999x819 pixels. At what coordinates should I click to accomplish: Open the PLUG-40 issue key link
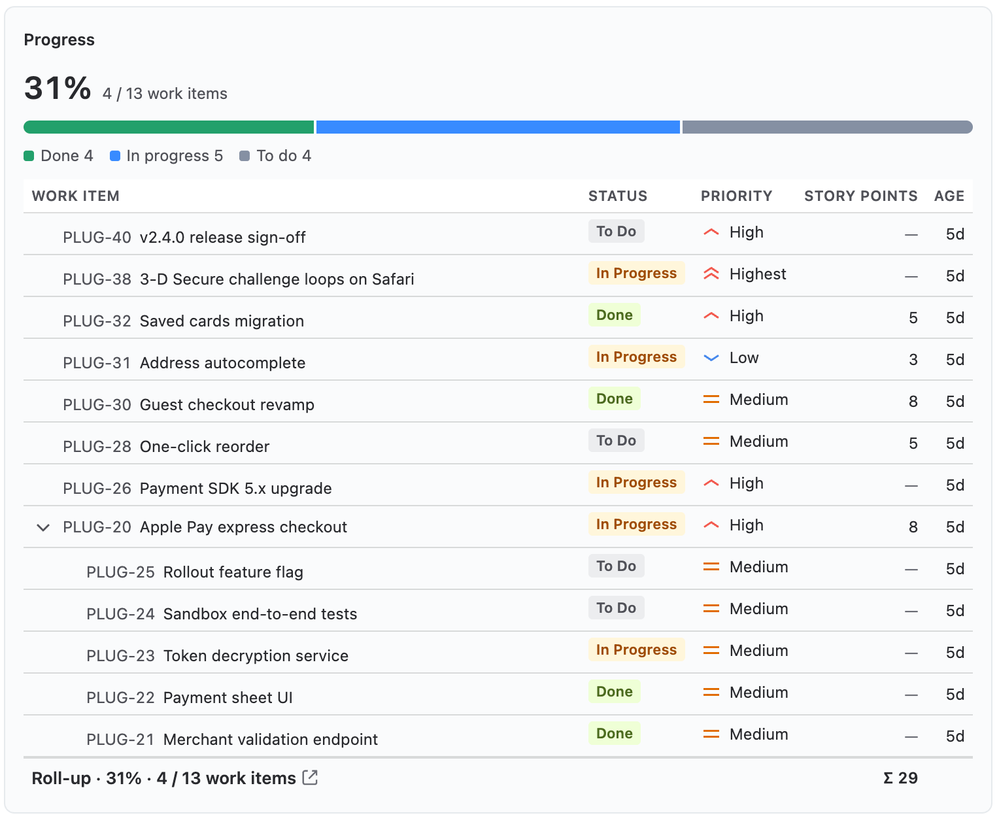coord(97,238)
